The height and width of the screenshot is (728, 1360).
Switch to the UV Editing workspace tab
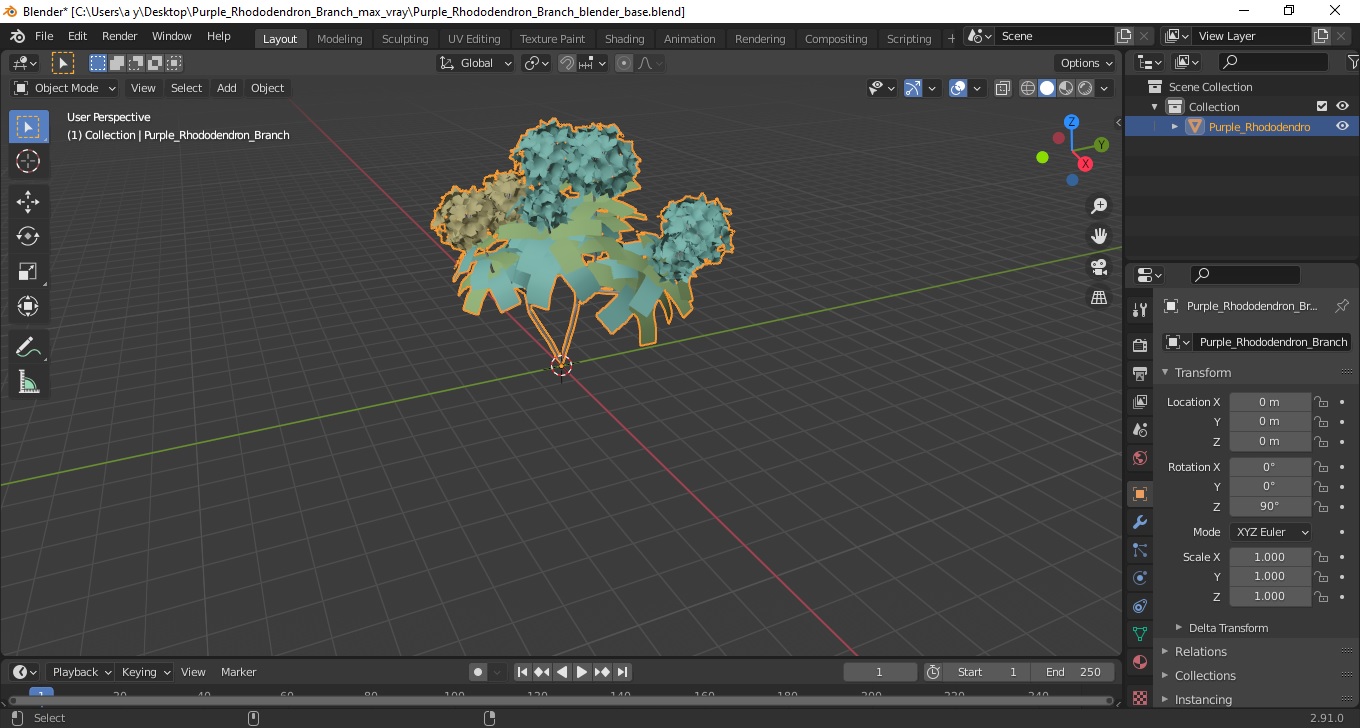point(474,39)
